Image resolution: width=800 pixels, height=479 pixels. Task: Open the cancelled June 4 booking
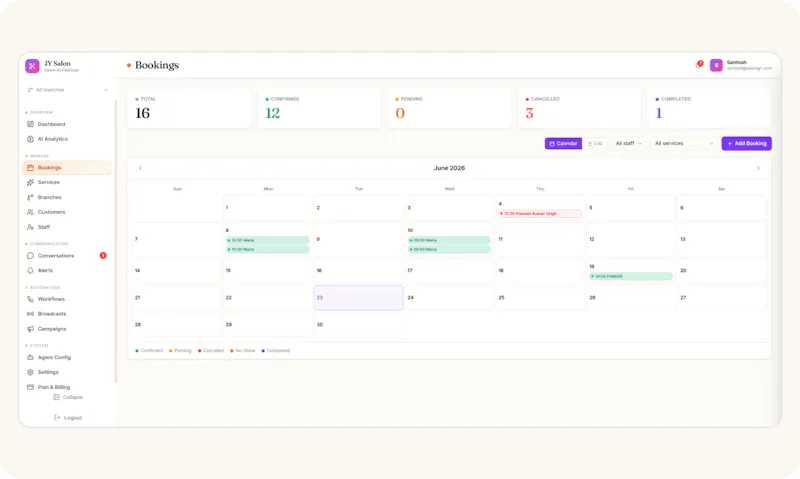point(540,214)
